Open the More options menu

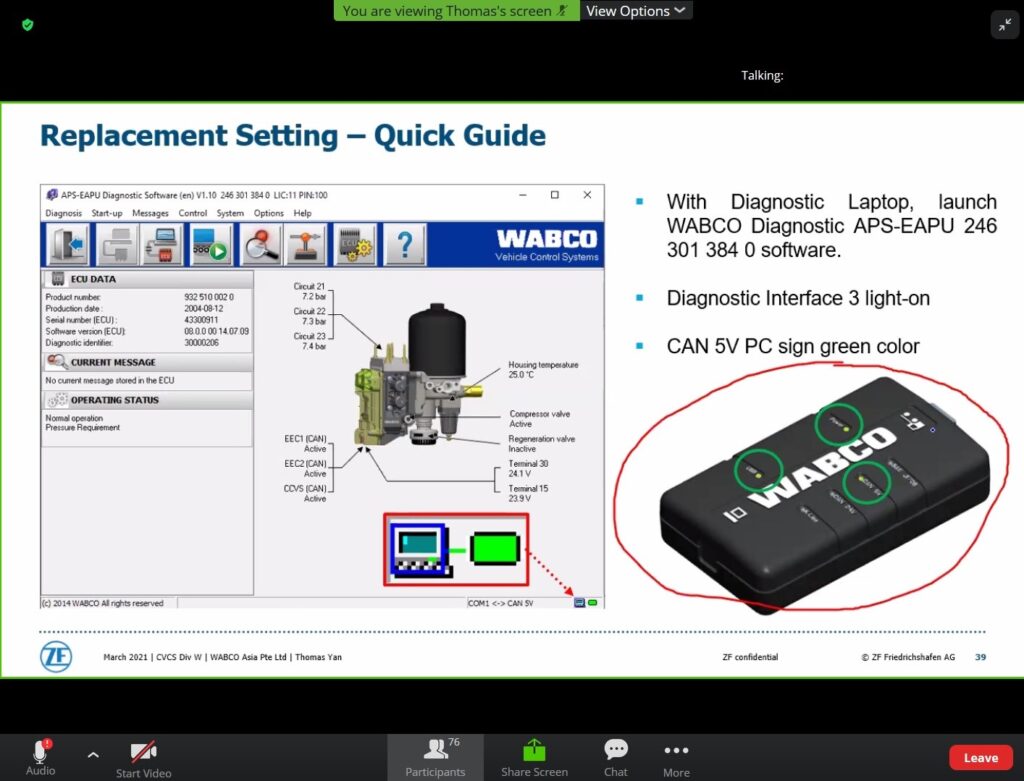(676, 759)
